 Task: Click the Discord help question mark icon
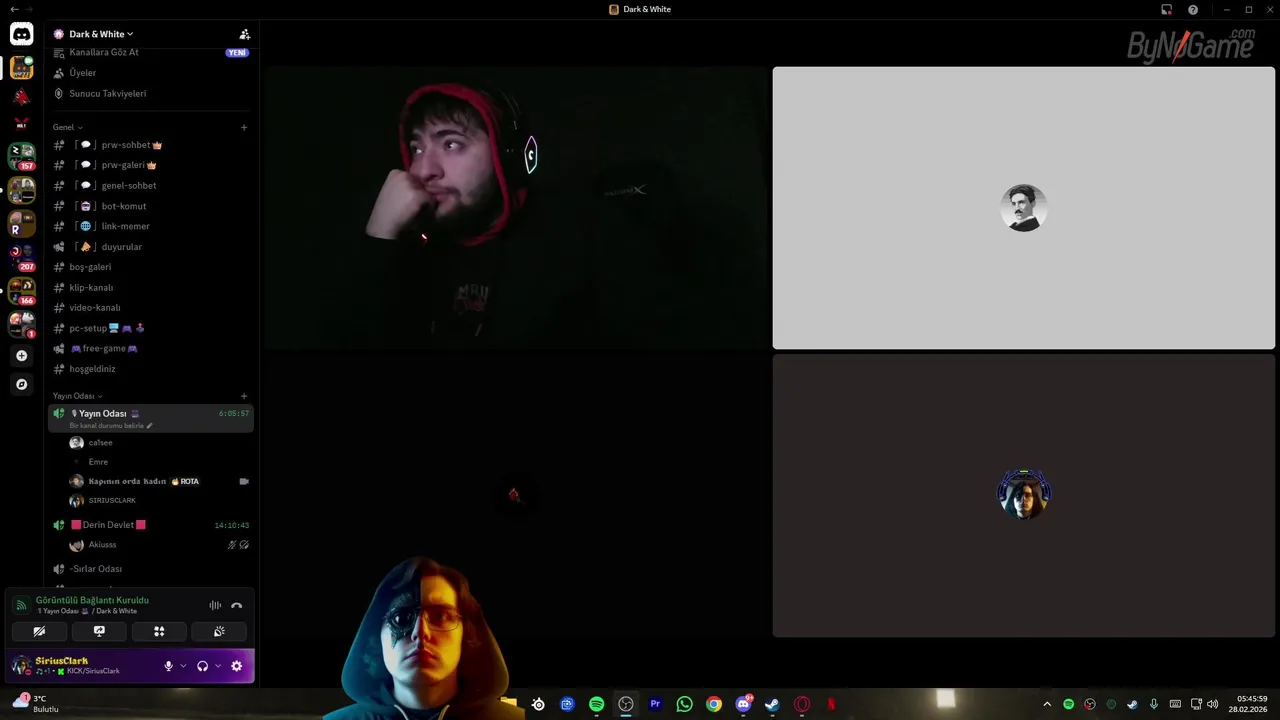coord(1193,10)
